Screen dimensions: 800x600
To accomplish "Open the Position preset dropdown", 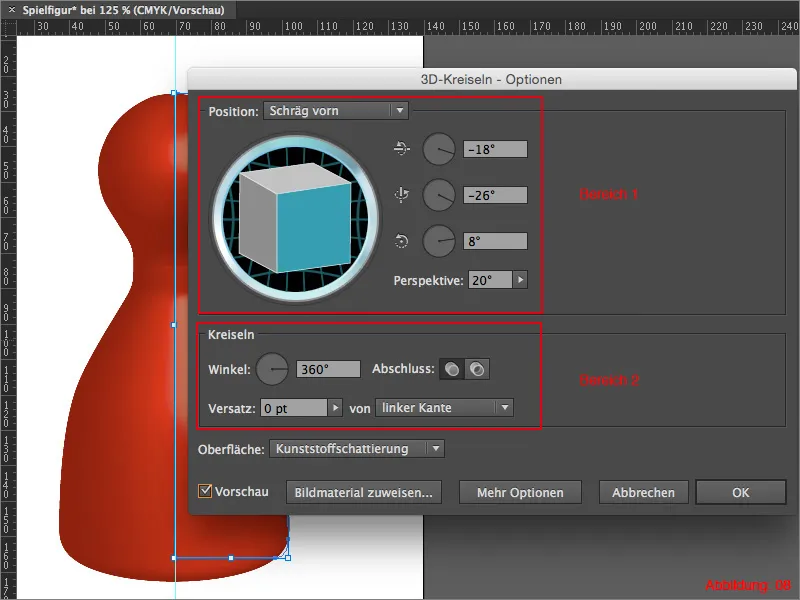I will [x=336, y=111].
